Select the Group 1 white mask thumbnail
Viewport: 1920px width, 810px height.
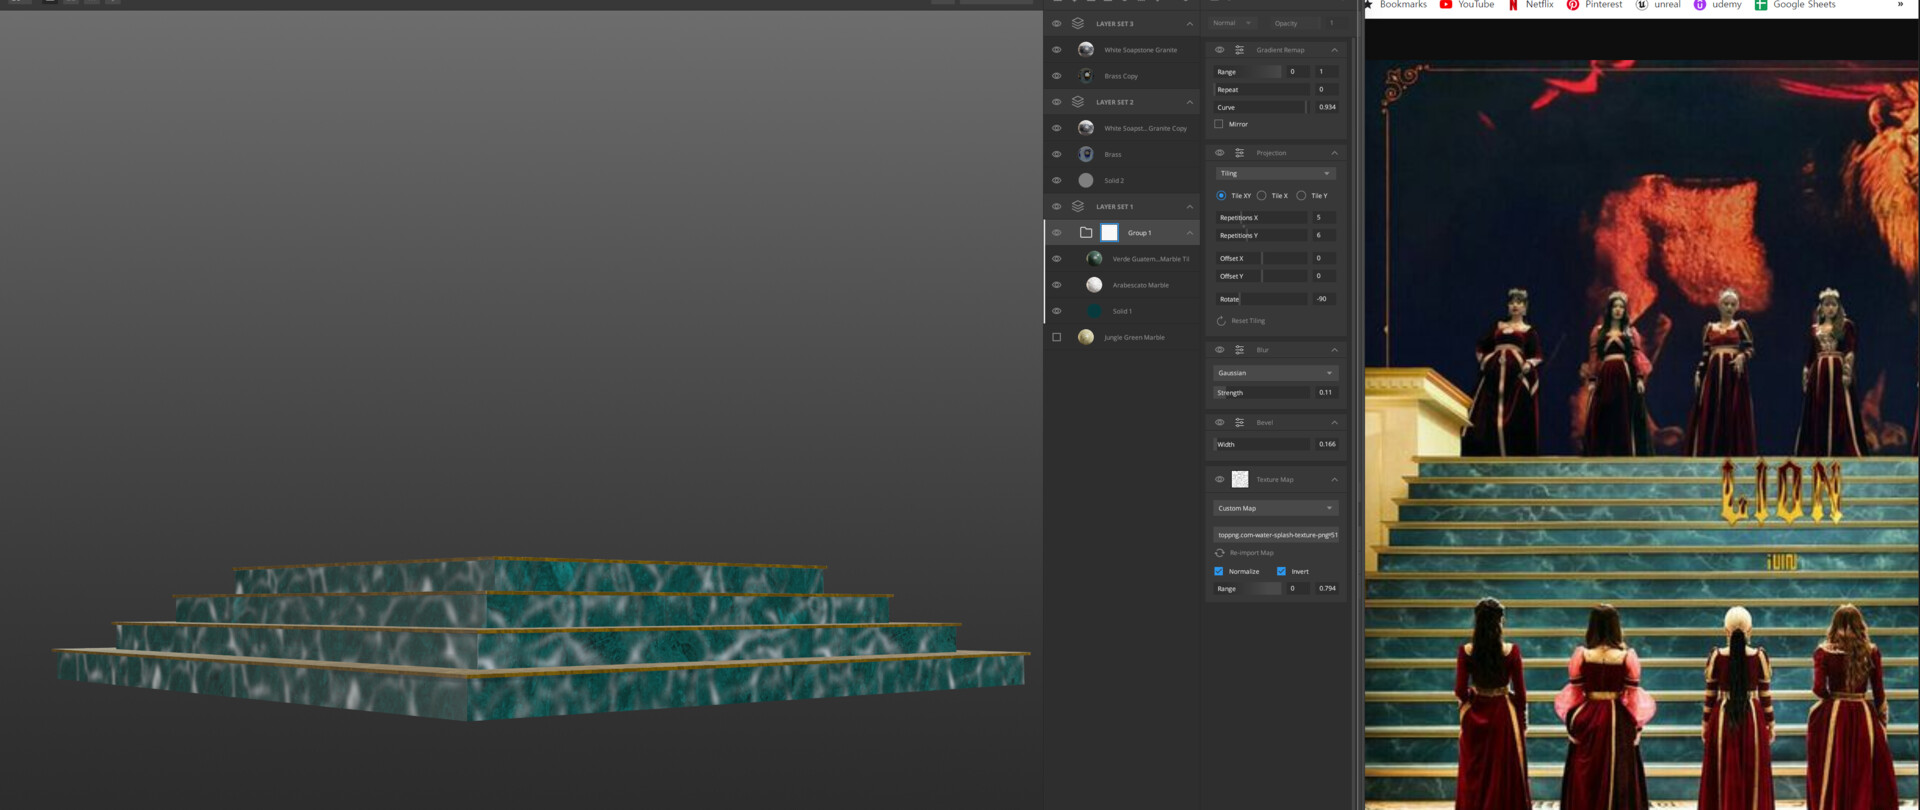1109,232
